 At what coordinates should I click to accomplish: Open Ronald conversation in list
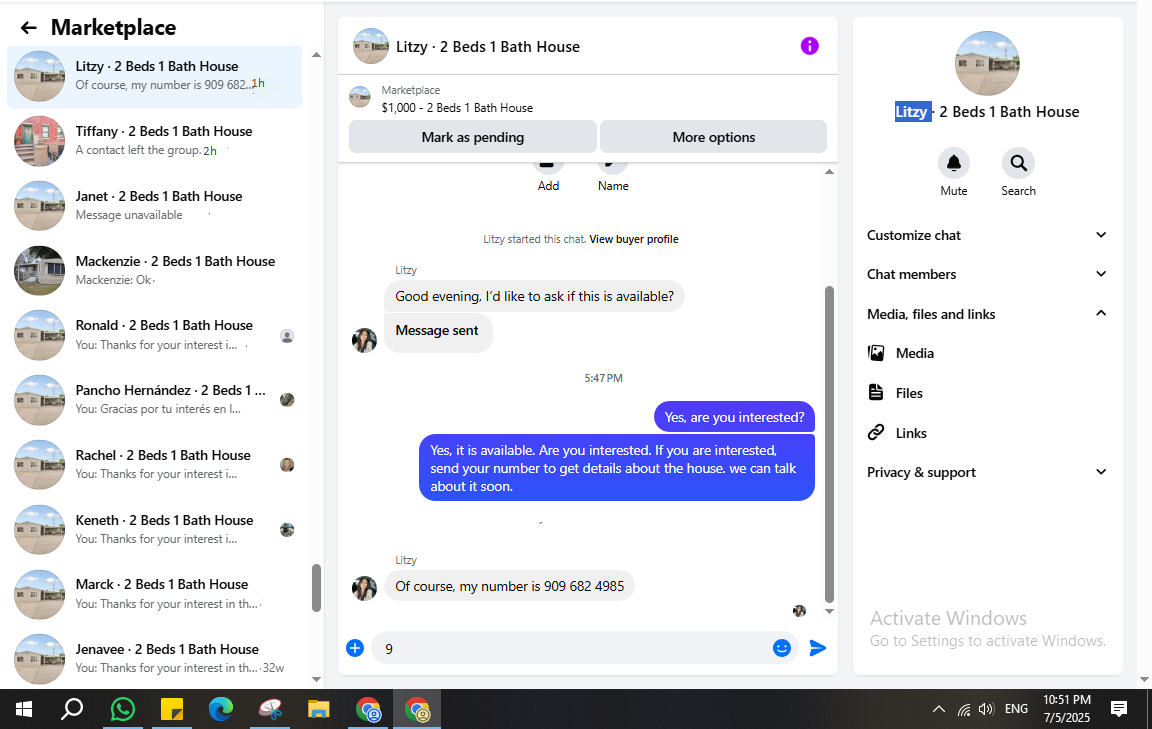point(154,334)
